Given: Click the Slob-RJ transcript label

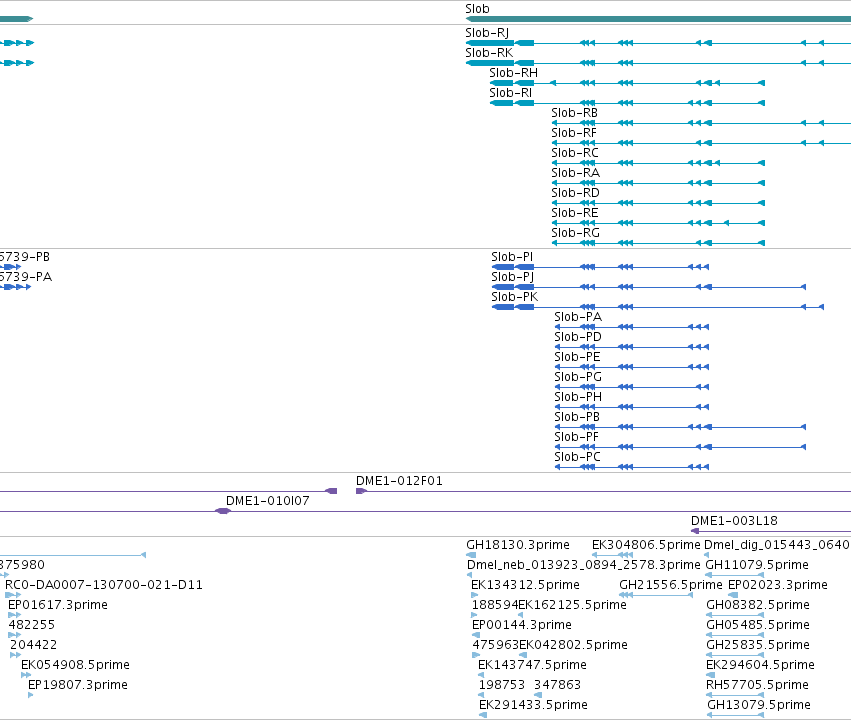Looking at the screenshot, I should click(x=487, y=33).
